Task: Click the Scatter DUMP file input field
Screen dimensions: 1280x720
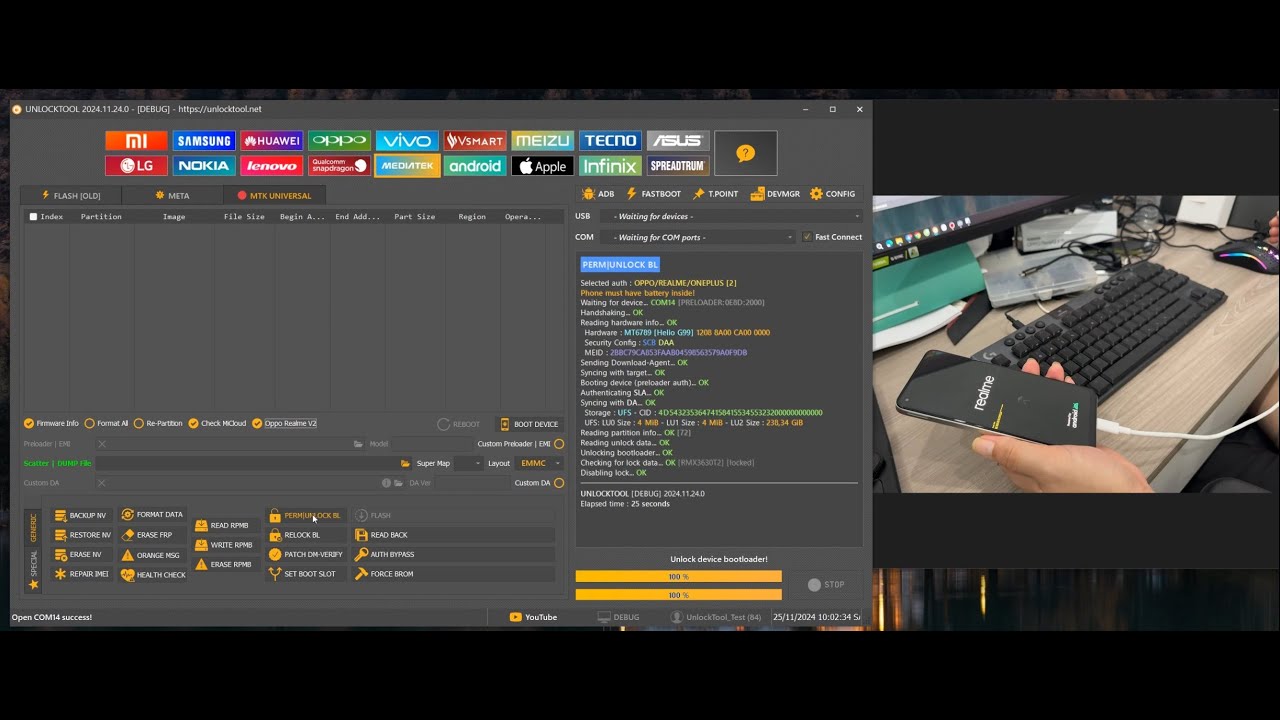Action: tap(246, 463)
